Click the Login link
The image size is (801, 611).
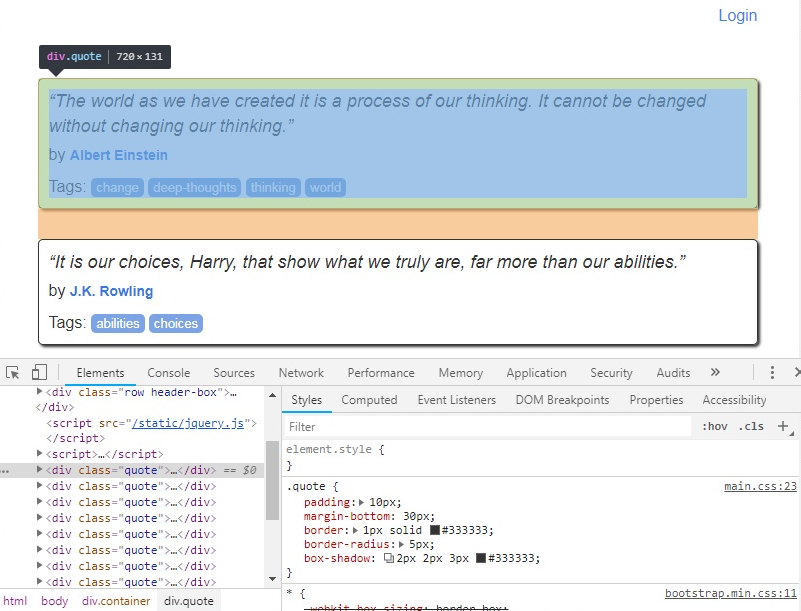click(738, 15)
